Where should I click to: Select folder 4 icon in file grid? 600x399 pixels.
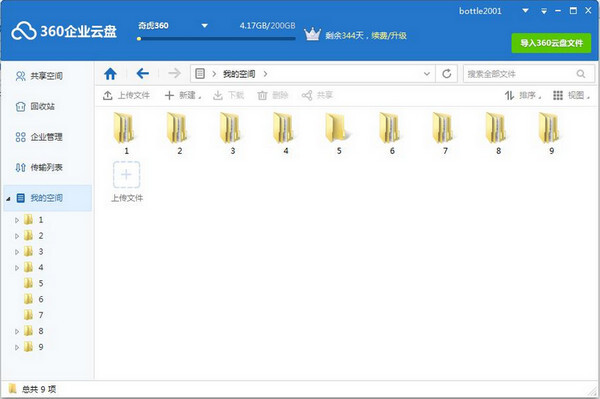point(283,128)
